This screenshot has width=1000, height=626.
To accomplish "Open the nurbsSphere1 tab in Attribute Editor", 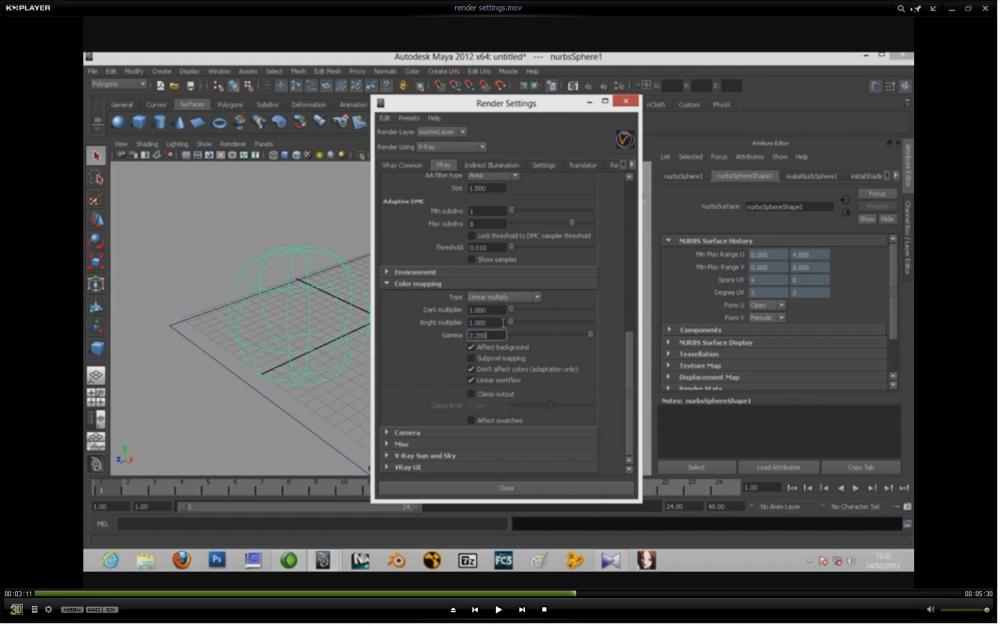I will pyautogui.click(x=684, y=176).
